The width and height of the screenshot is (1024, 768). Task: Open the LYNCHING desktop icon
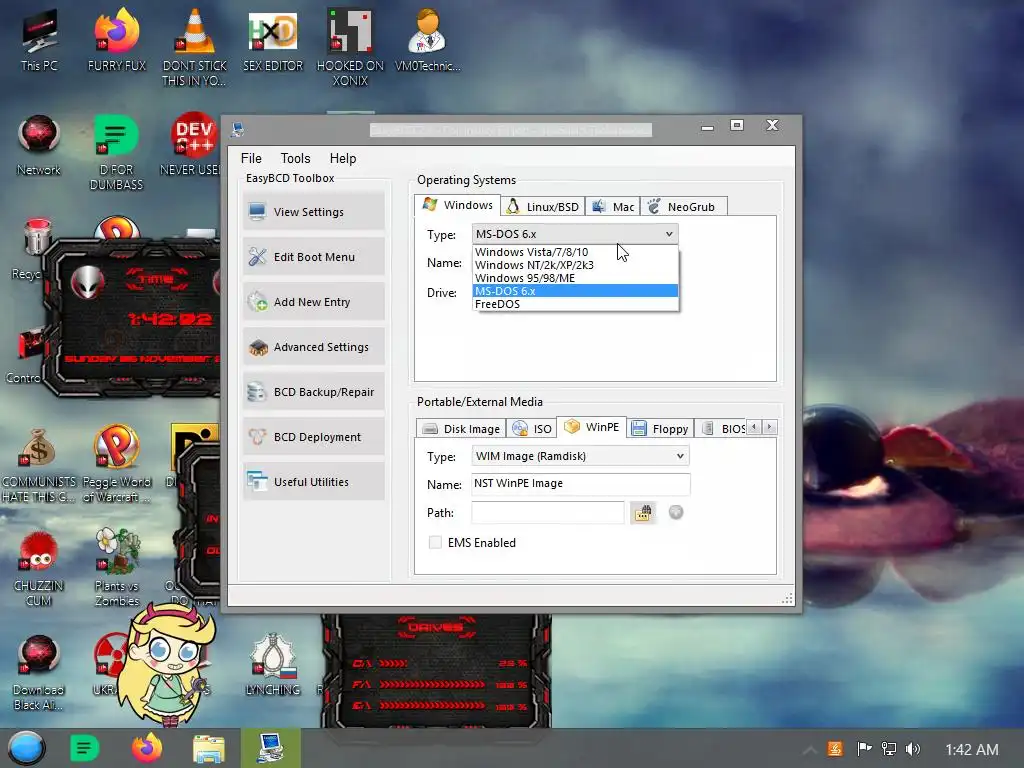273,665
